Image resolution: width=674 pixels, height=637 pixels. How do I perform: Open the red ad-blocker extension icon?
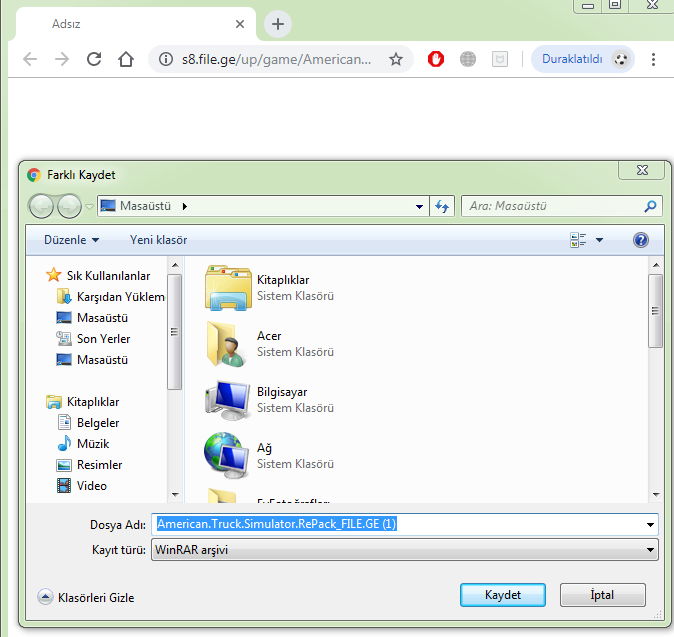pos(435,59)
